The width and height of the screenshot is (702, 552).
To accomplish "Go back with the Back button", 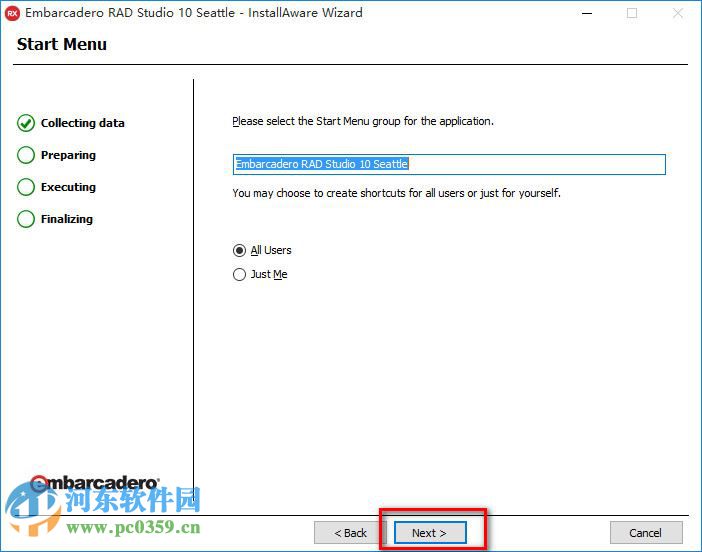I will (x=350, y=533).
